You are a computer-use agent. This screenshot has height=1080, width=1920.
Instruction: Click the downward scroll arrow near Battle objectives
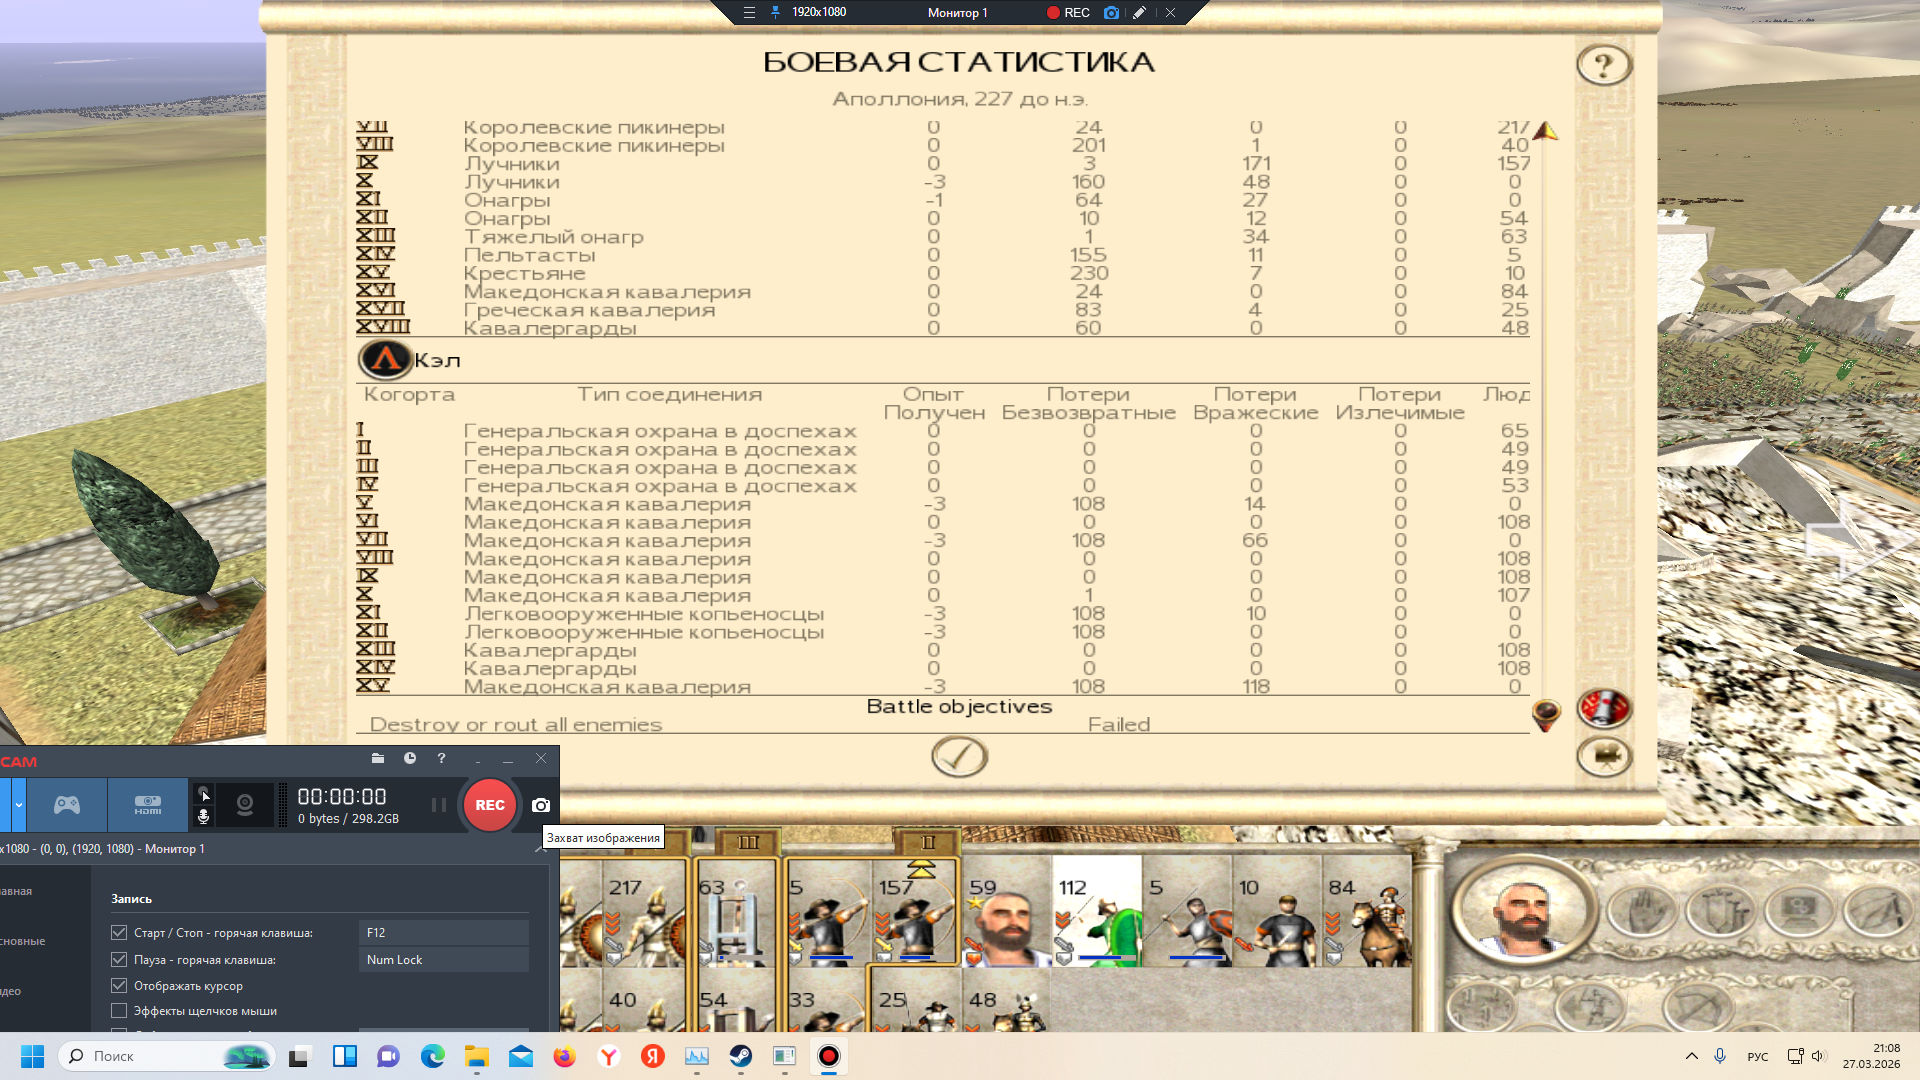[x=1545, y=715]
